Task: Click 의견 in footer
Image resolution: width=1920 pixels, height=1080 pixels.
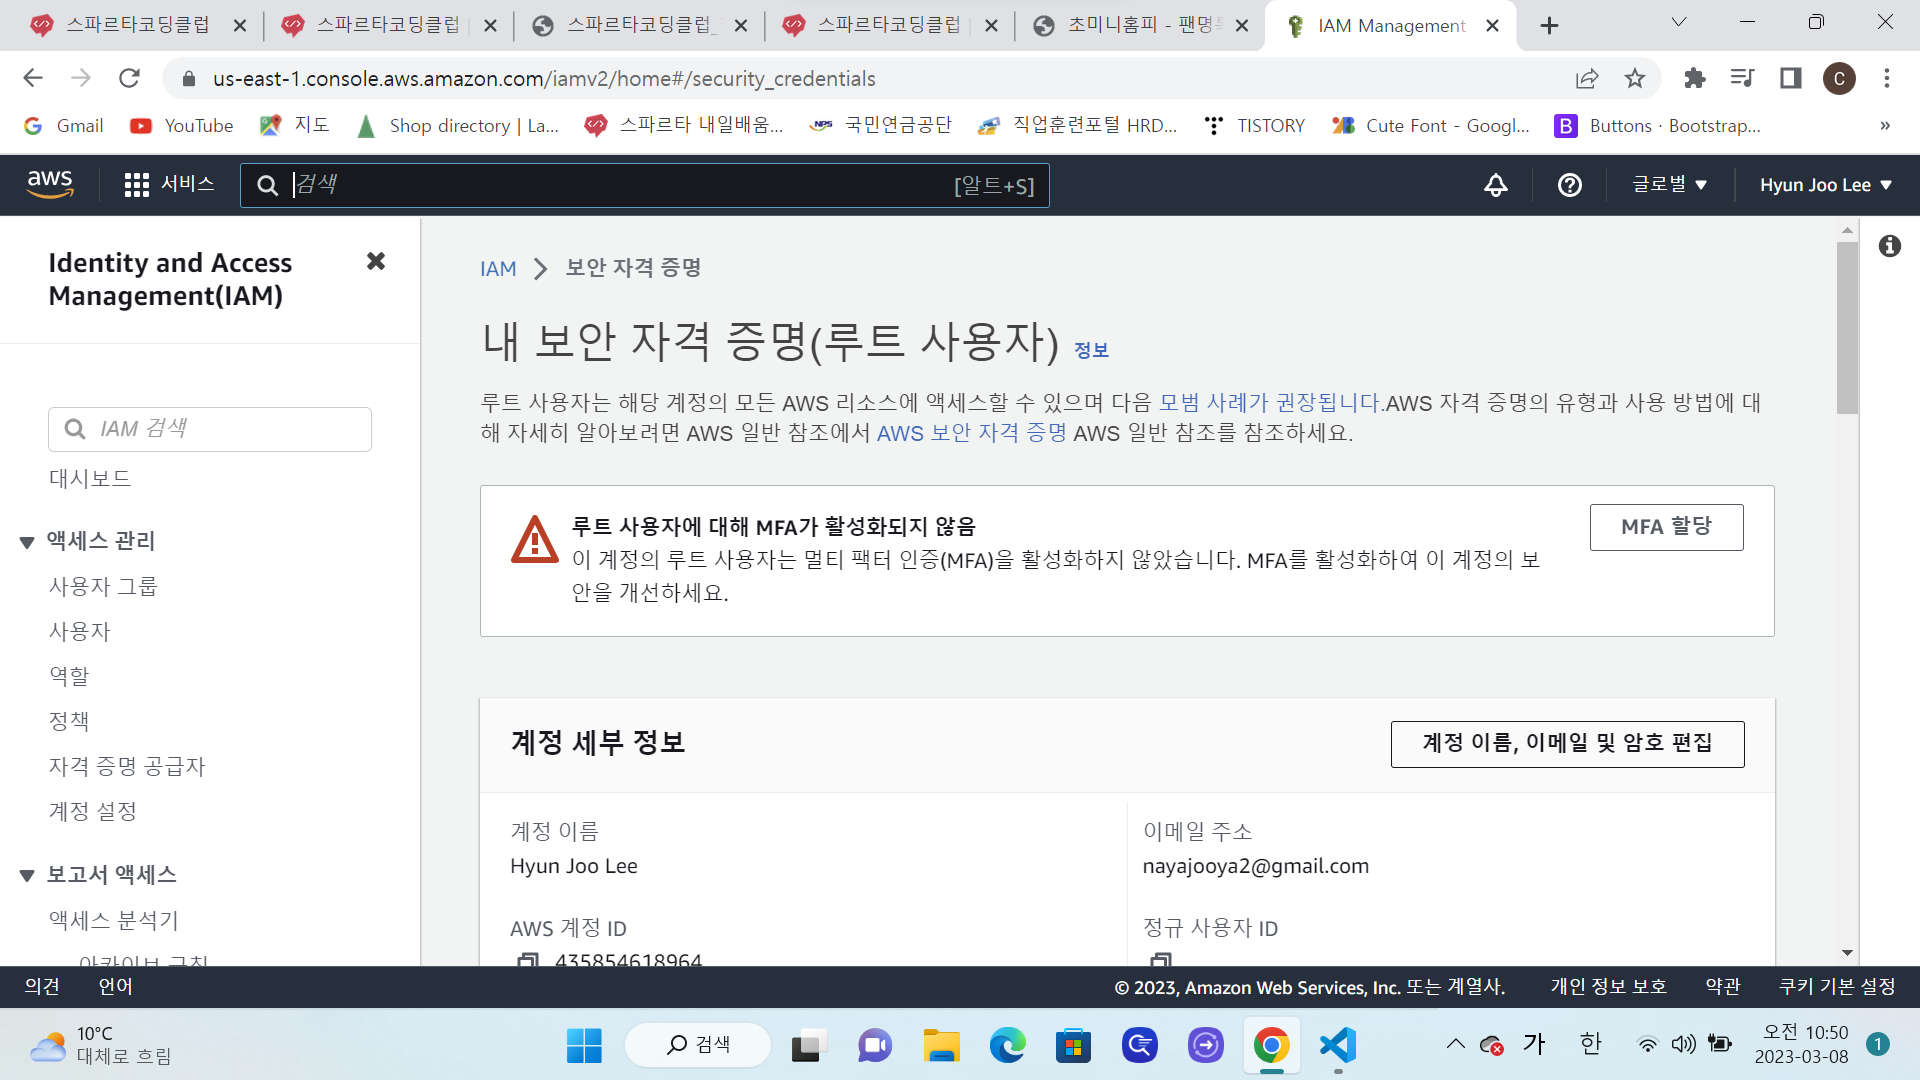Action: point(42,987)
